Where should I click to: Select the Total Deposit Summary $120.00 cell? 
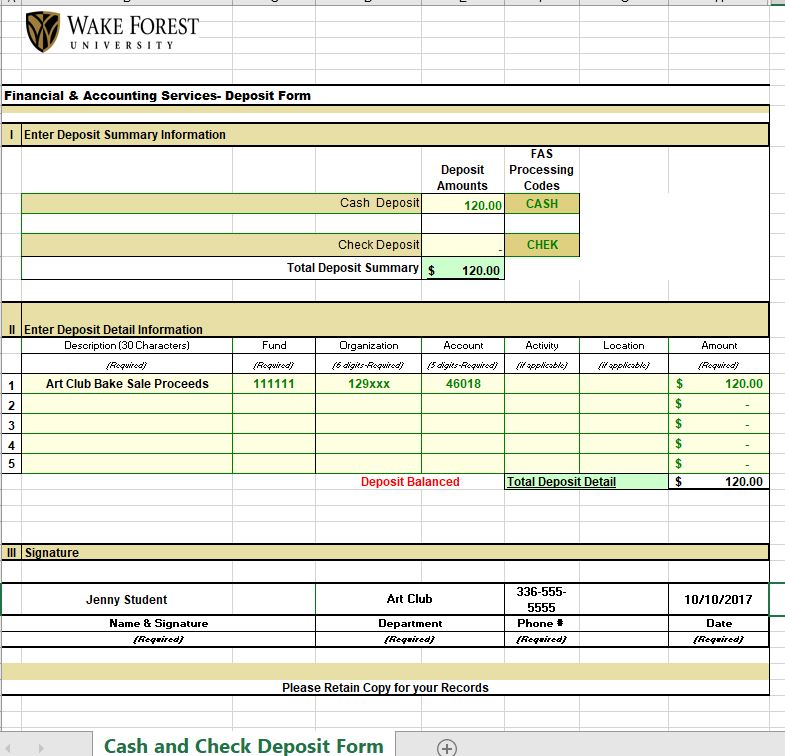click(463, 269)
